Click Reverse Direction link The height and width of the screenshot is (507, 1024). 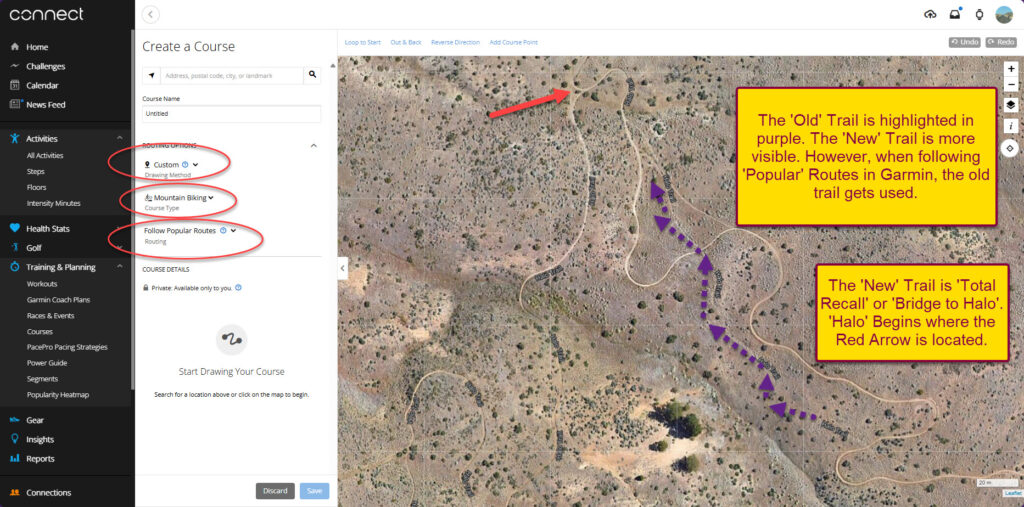(x=455, y=42)
